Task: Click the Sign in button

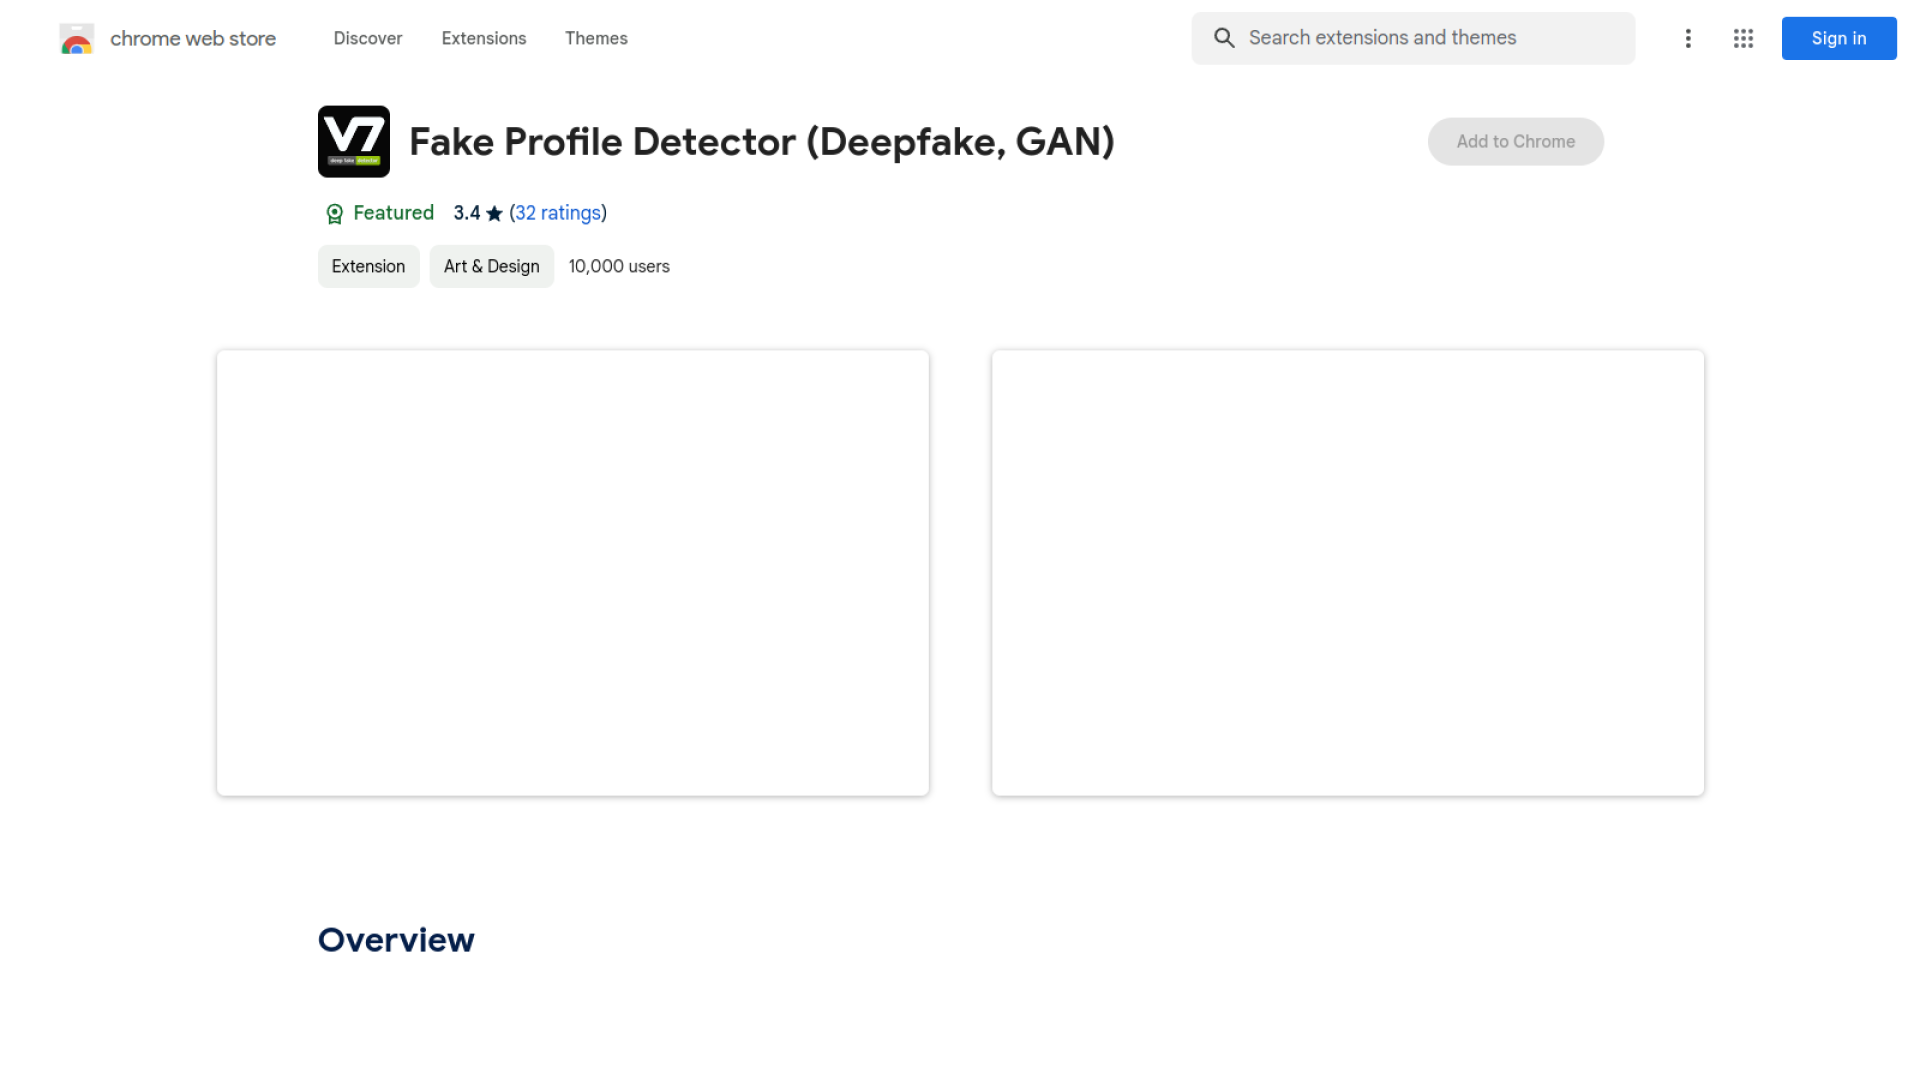Action: [x=1838, y=38]
